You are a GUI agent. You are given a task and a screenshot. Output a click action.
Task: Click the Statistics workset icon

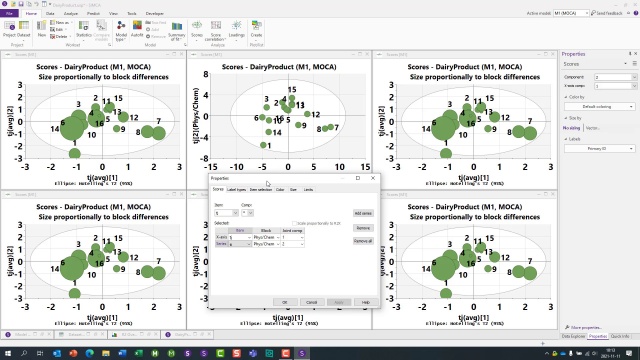pyautogui.click(x=84, y=29)
